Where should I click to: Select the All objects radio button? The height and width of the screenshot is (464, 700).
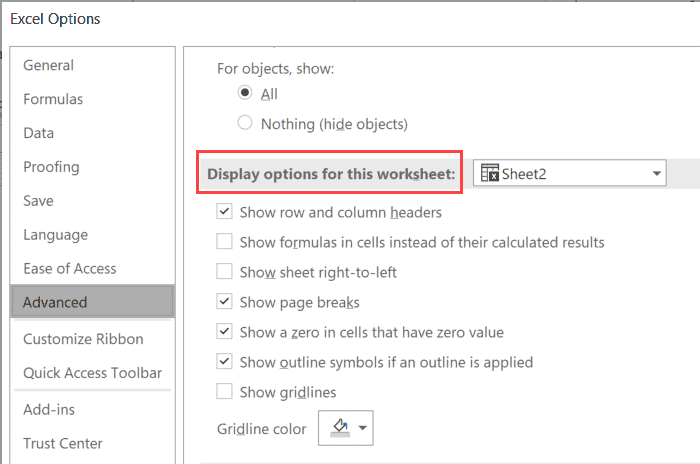point(245,93)
